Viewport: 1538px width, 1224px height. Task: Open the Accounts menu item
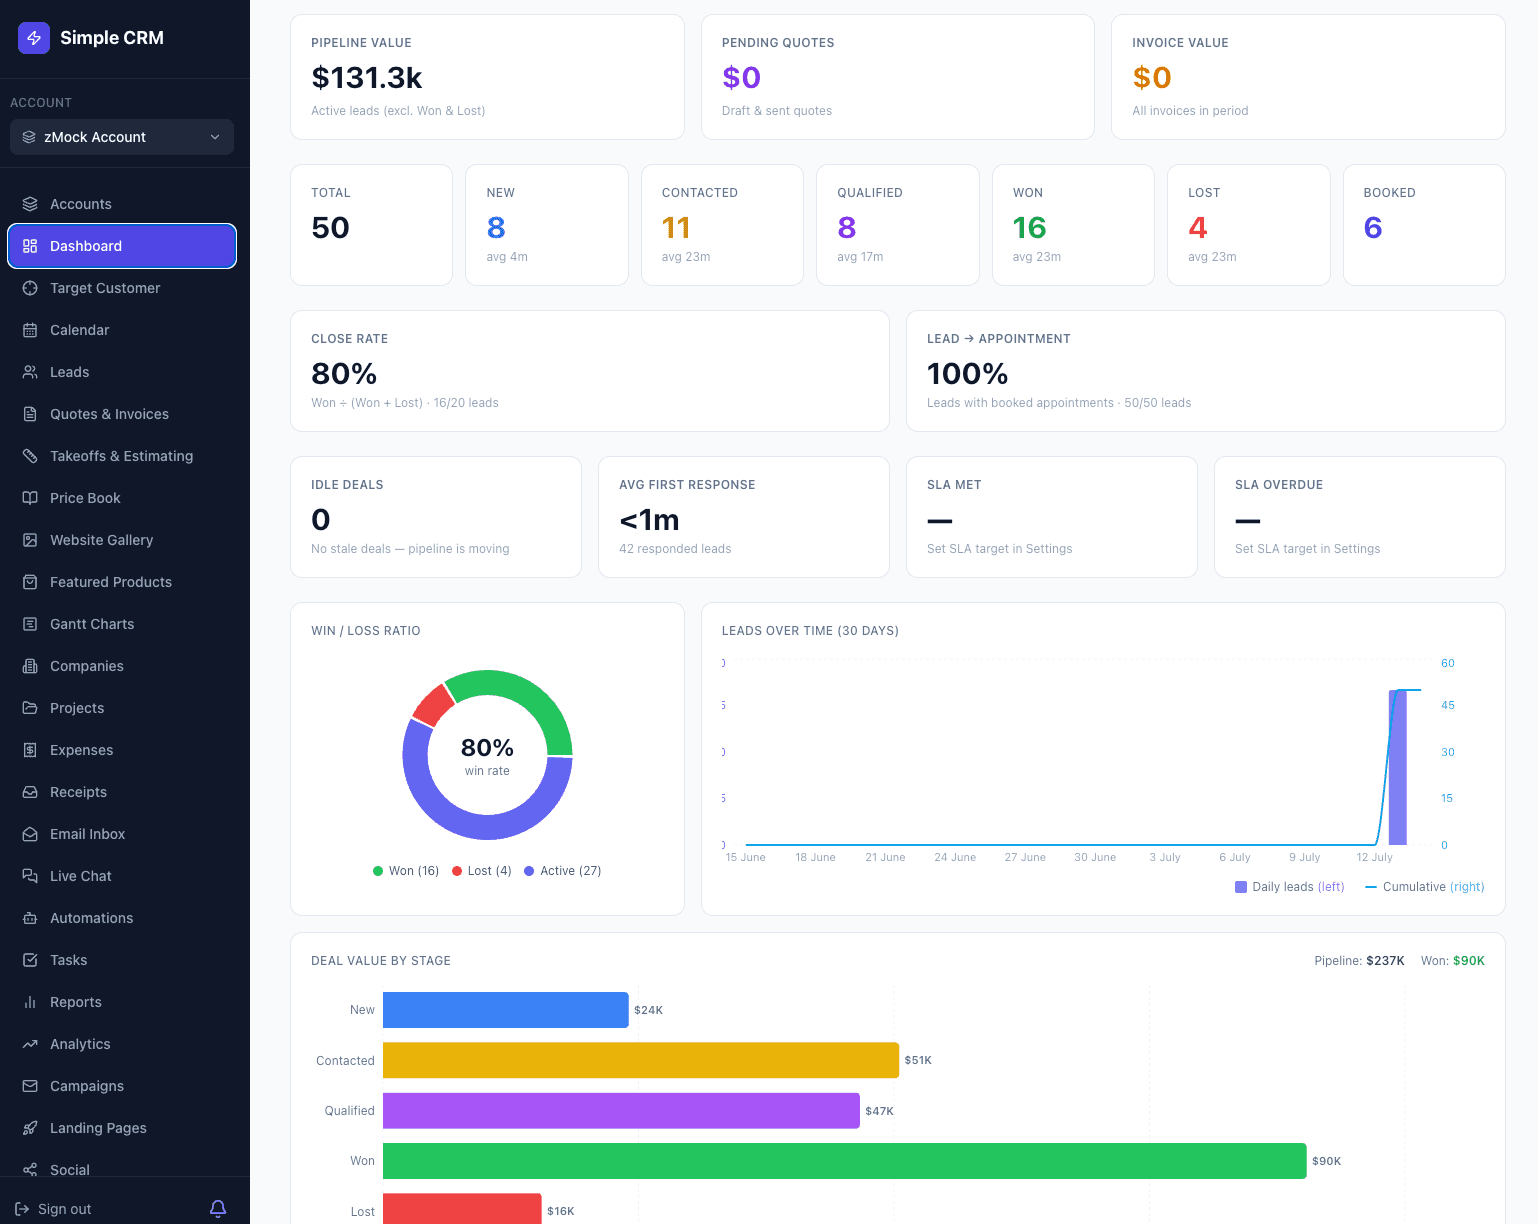[122, 204]
